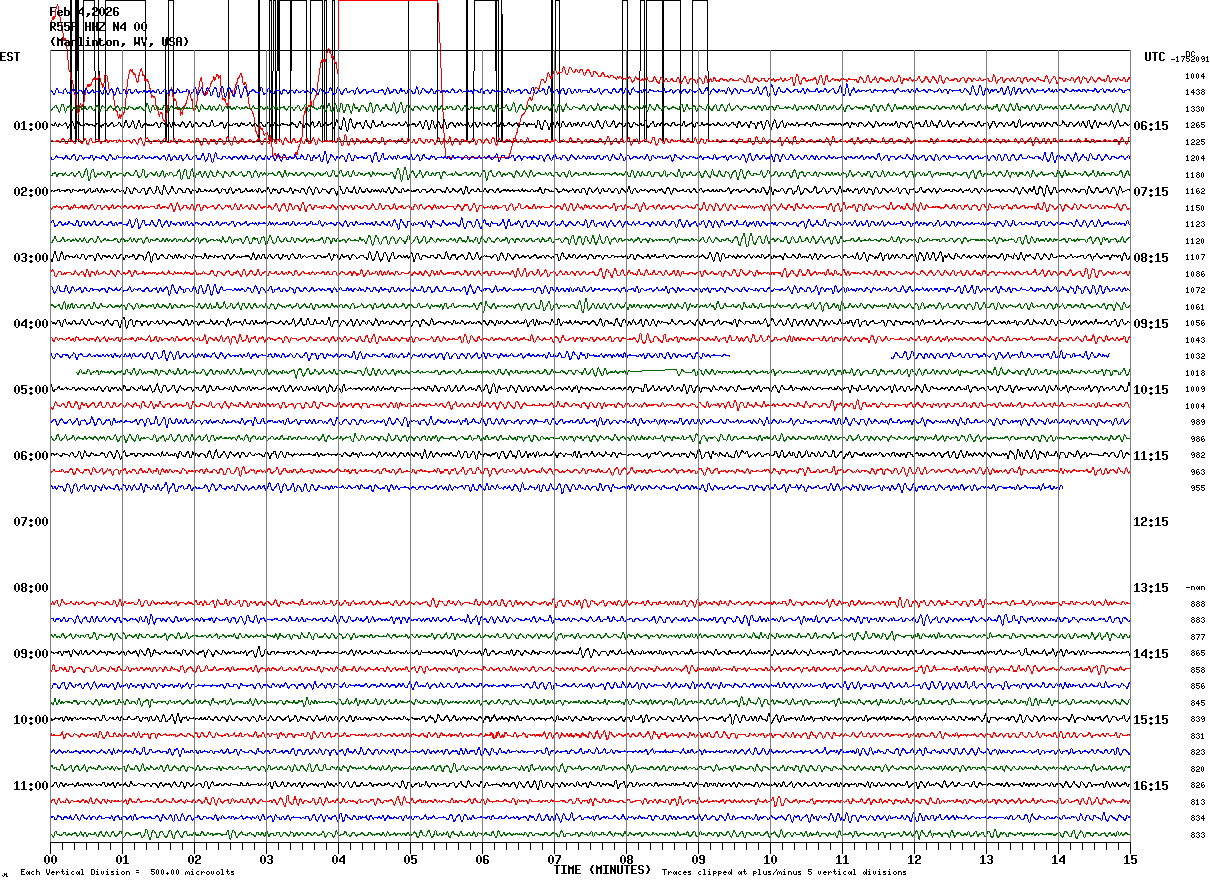1210x886 pixels.
Task: Select the 12:15 UTC time label
Action: 1150,522
